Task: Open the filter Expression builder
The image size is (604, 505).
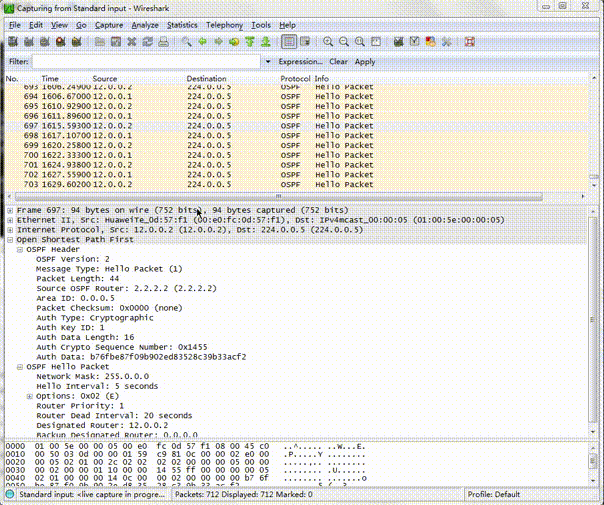Action: click(300, 62)
